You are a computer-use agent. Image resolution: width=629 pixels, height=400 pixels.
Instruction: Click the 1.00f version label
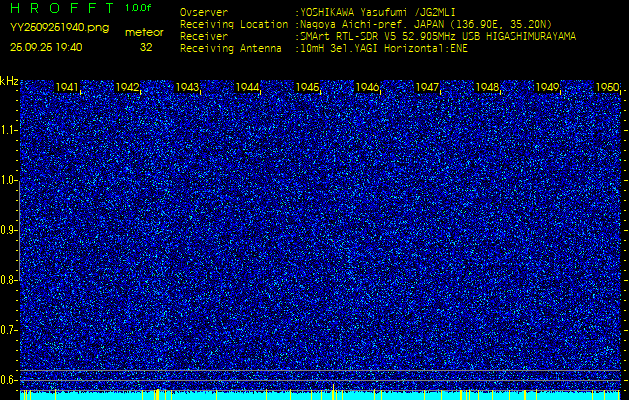(x=139, y=8)
